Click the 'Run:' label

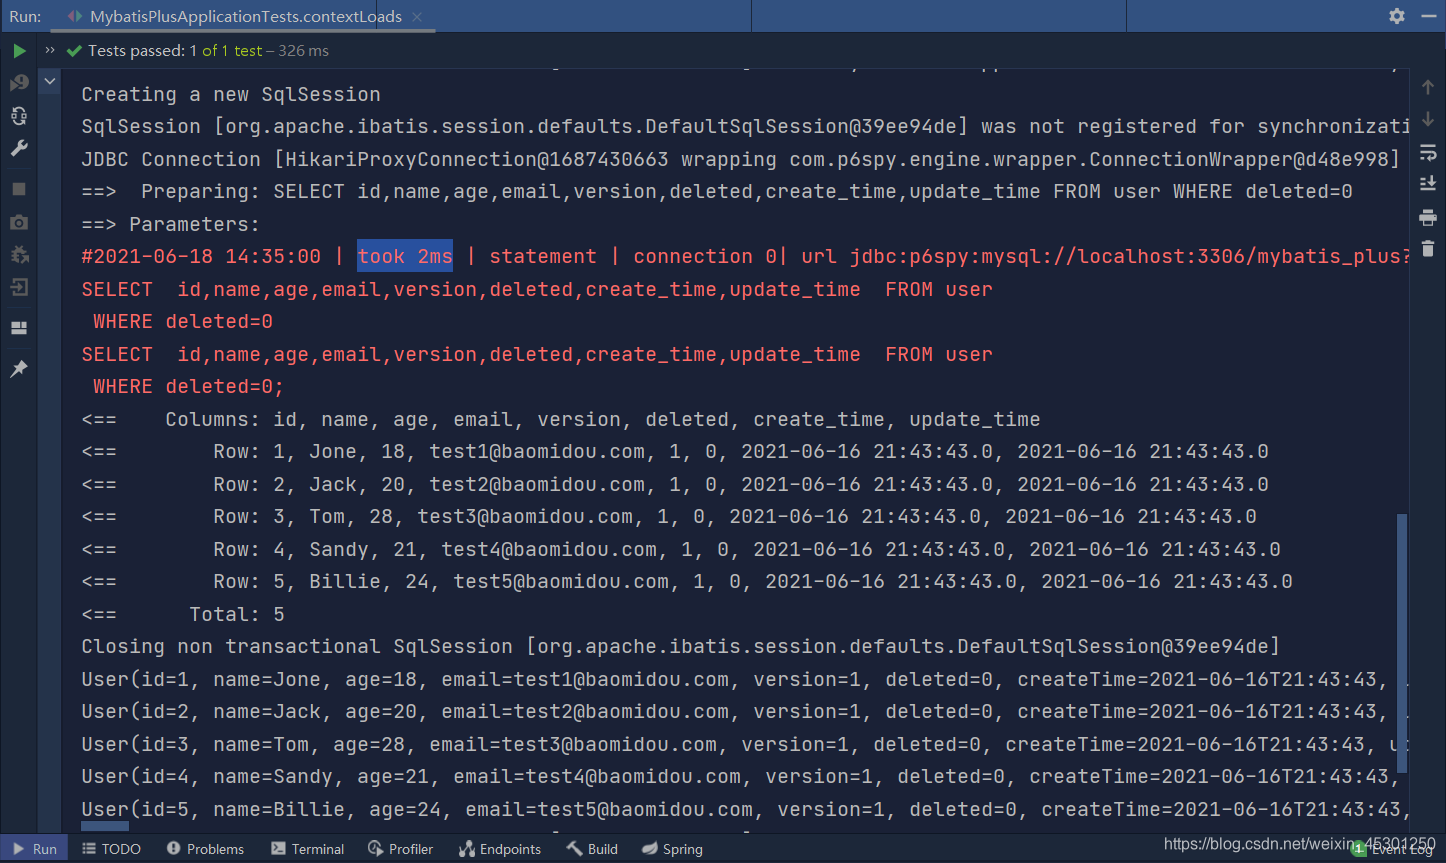point(25,17)
